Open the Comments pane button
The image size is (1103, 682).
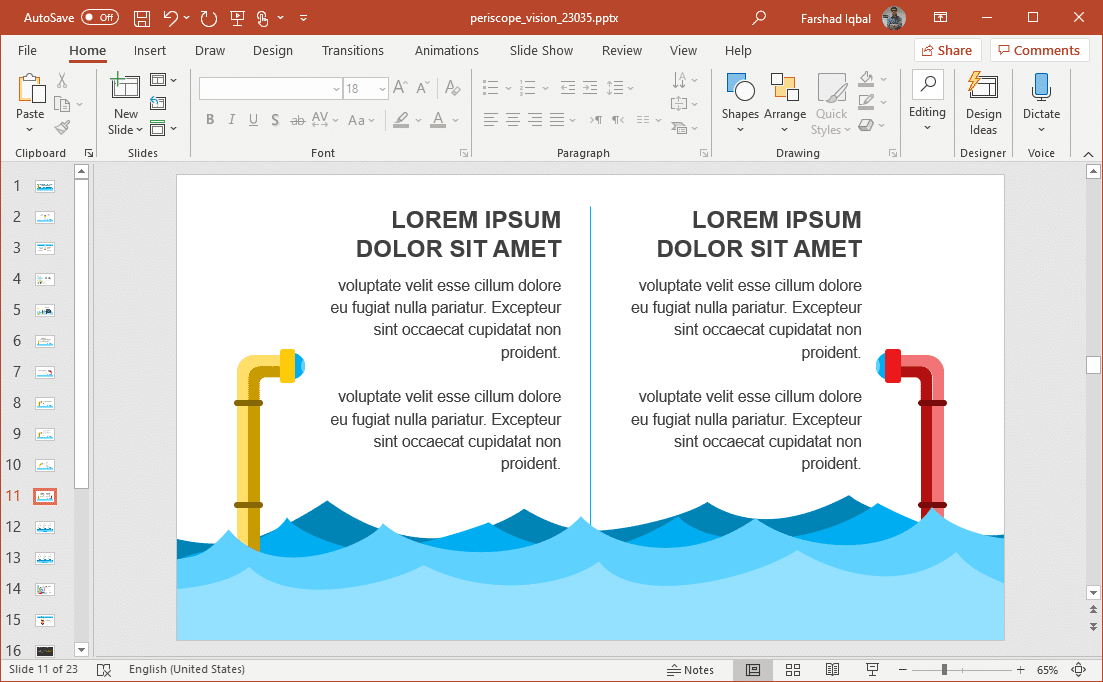(1039, 51)
